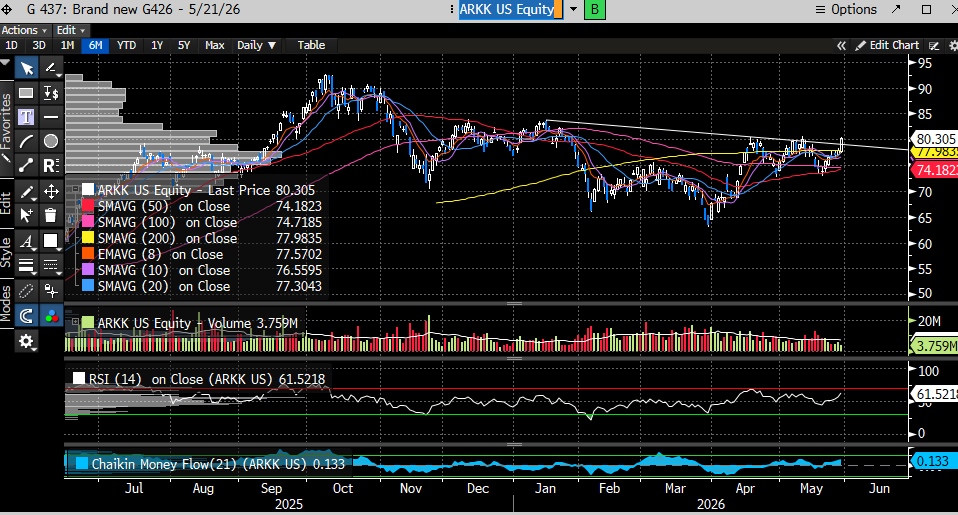Select the circle drawing tool

pyautogui.click(x=51, y=141)
